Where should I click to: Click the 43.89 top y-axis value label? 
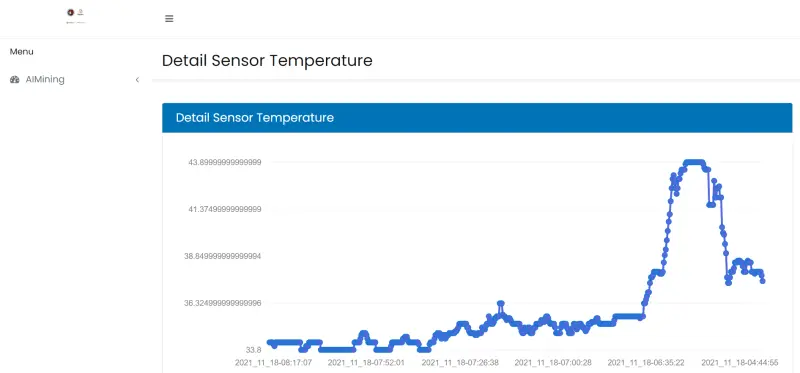pos(225,162)
